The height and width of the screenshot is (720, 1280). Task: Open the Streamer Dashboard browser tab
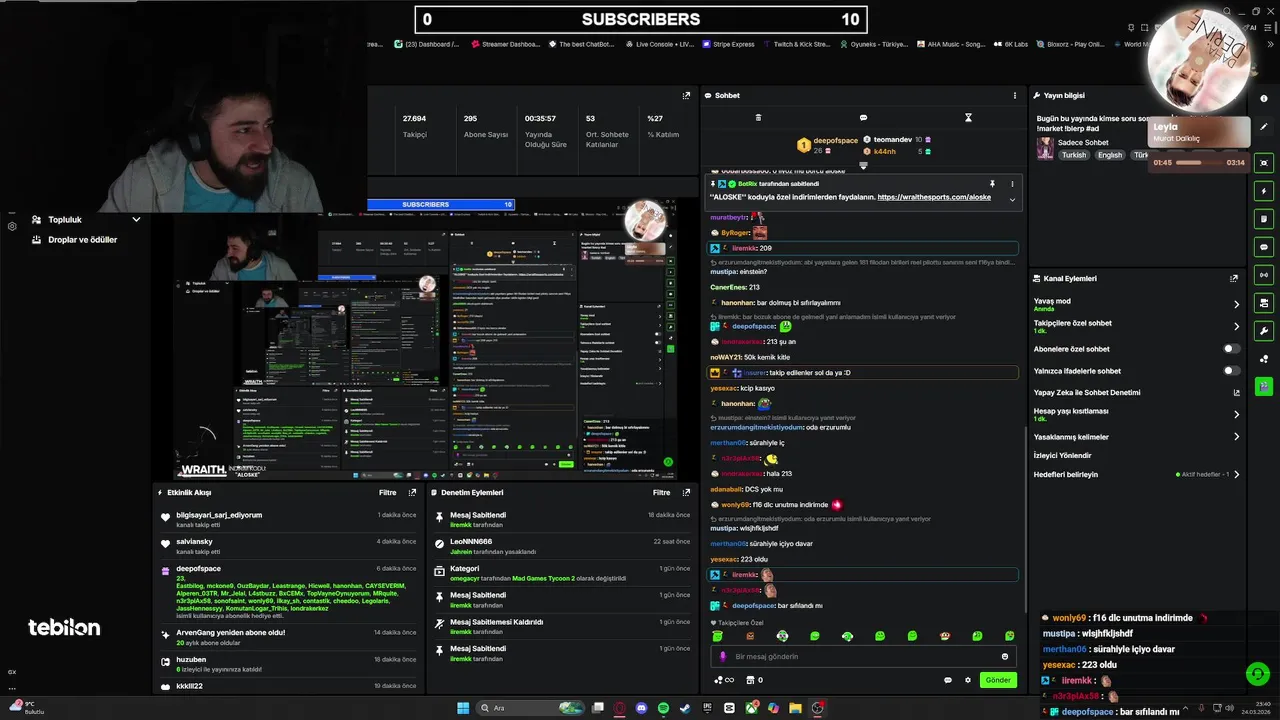point(504,44)
